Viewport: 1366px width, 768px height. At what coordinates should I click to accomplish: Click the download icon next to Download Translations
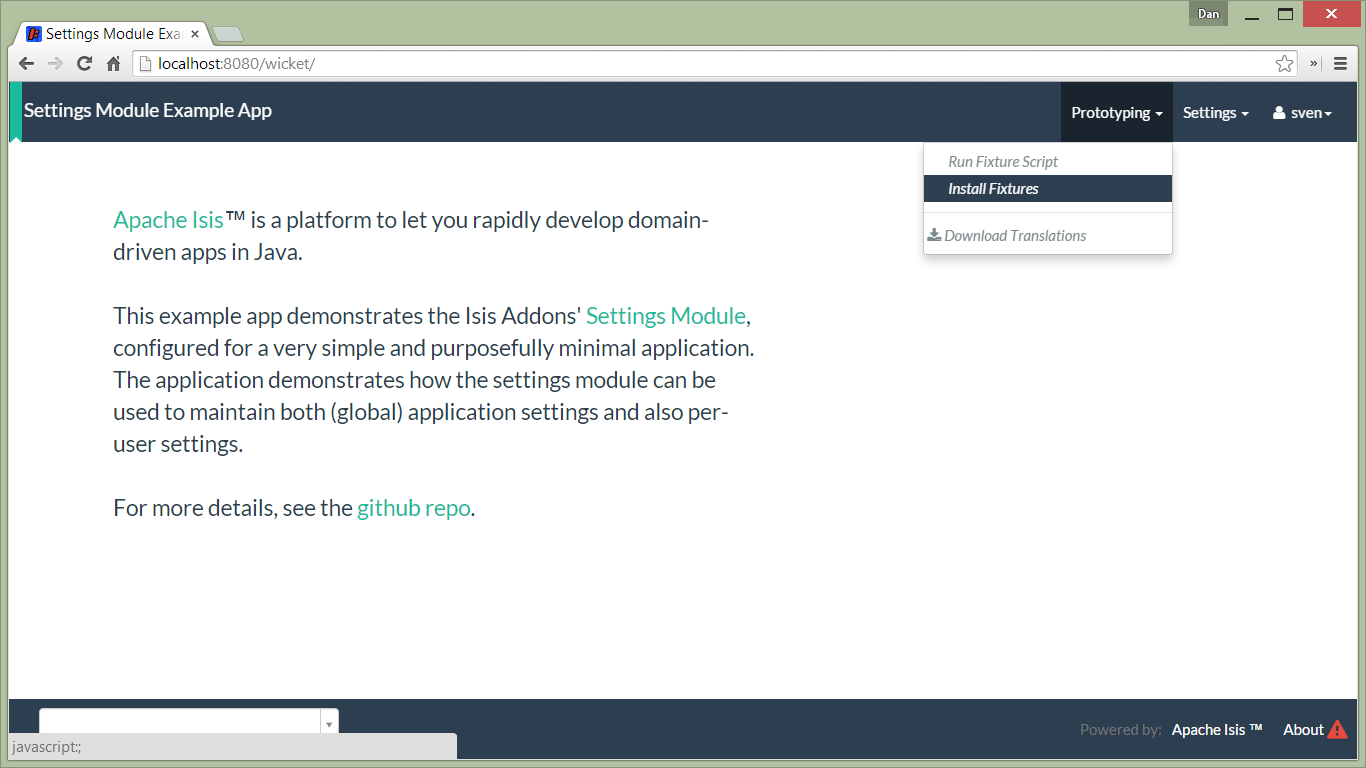pyautogui.click(x=934, y=235)
